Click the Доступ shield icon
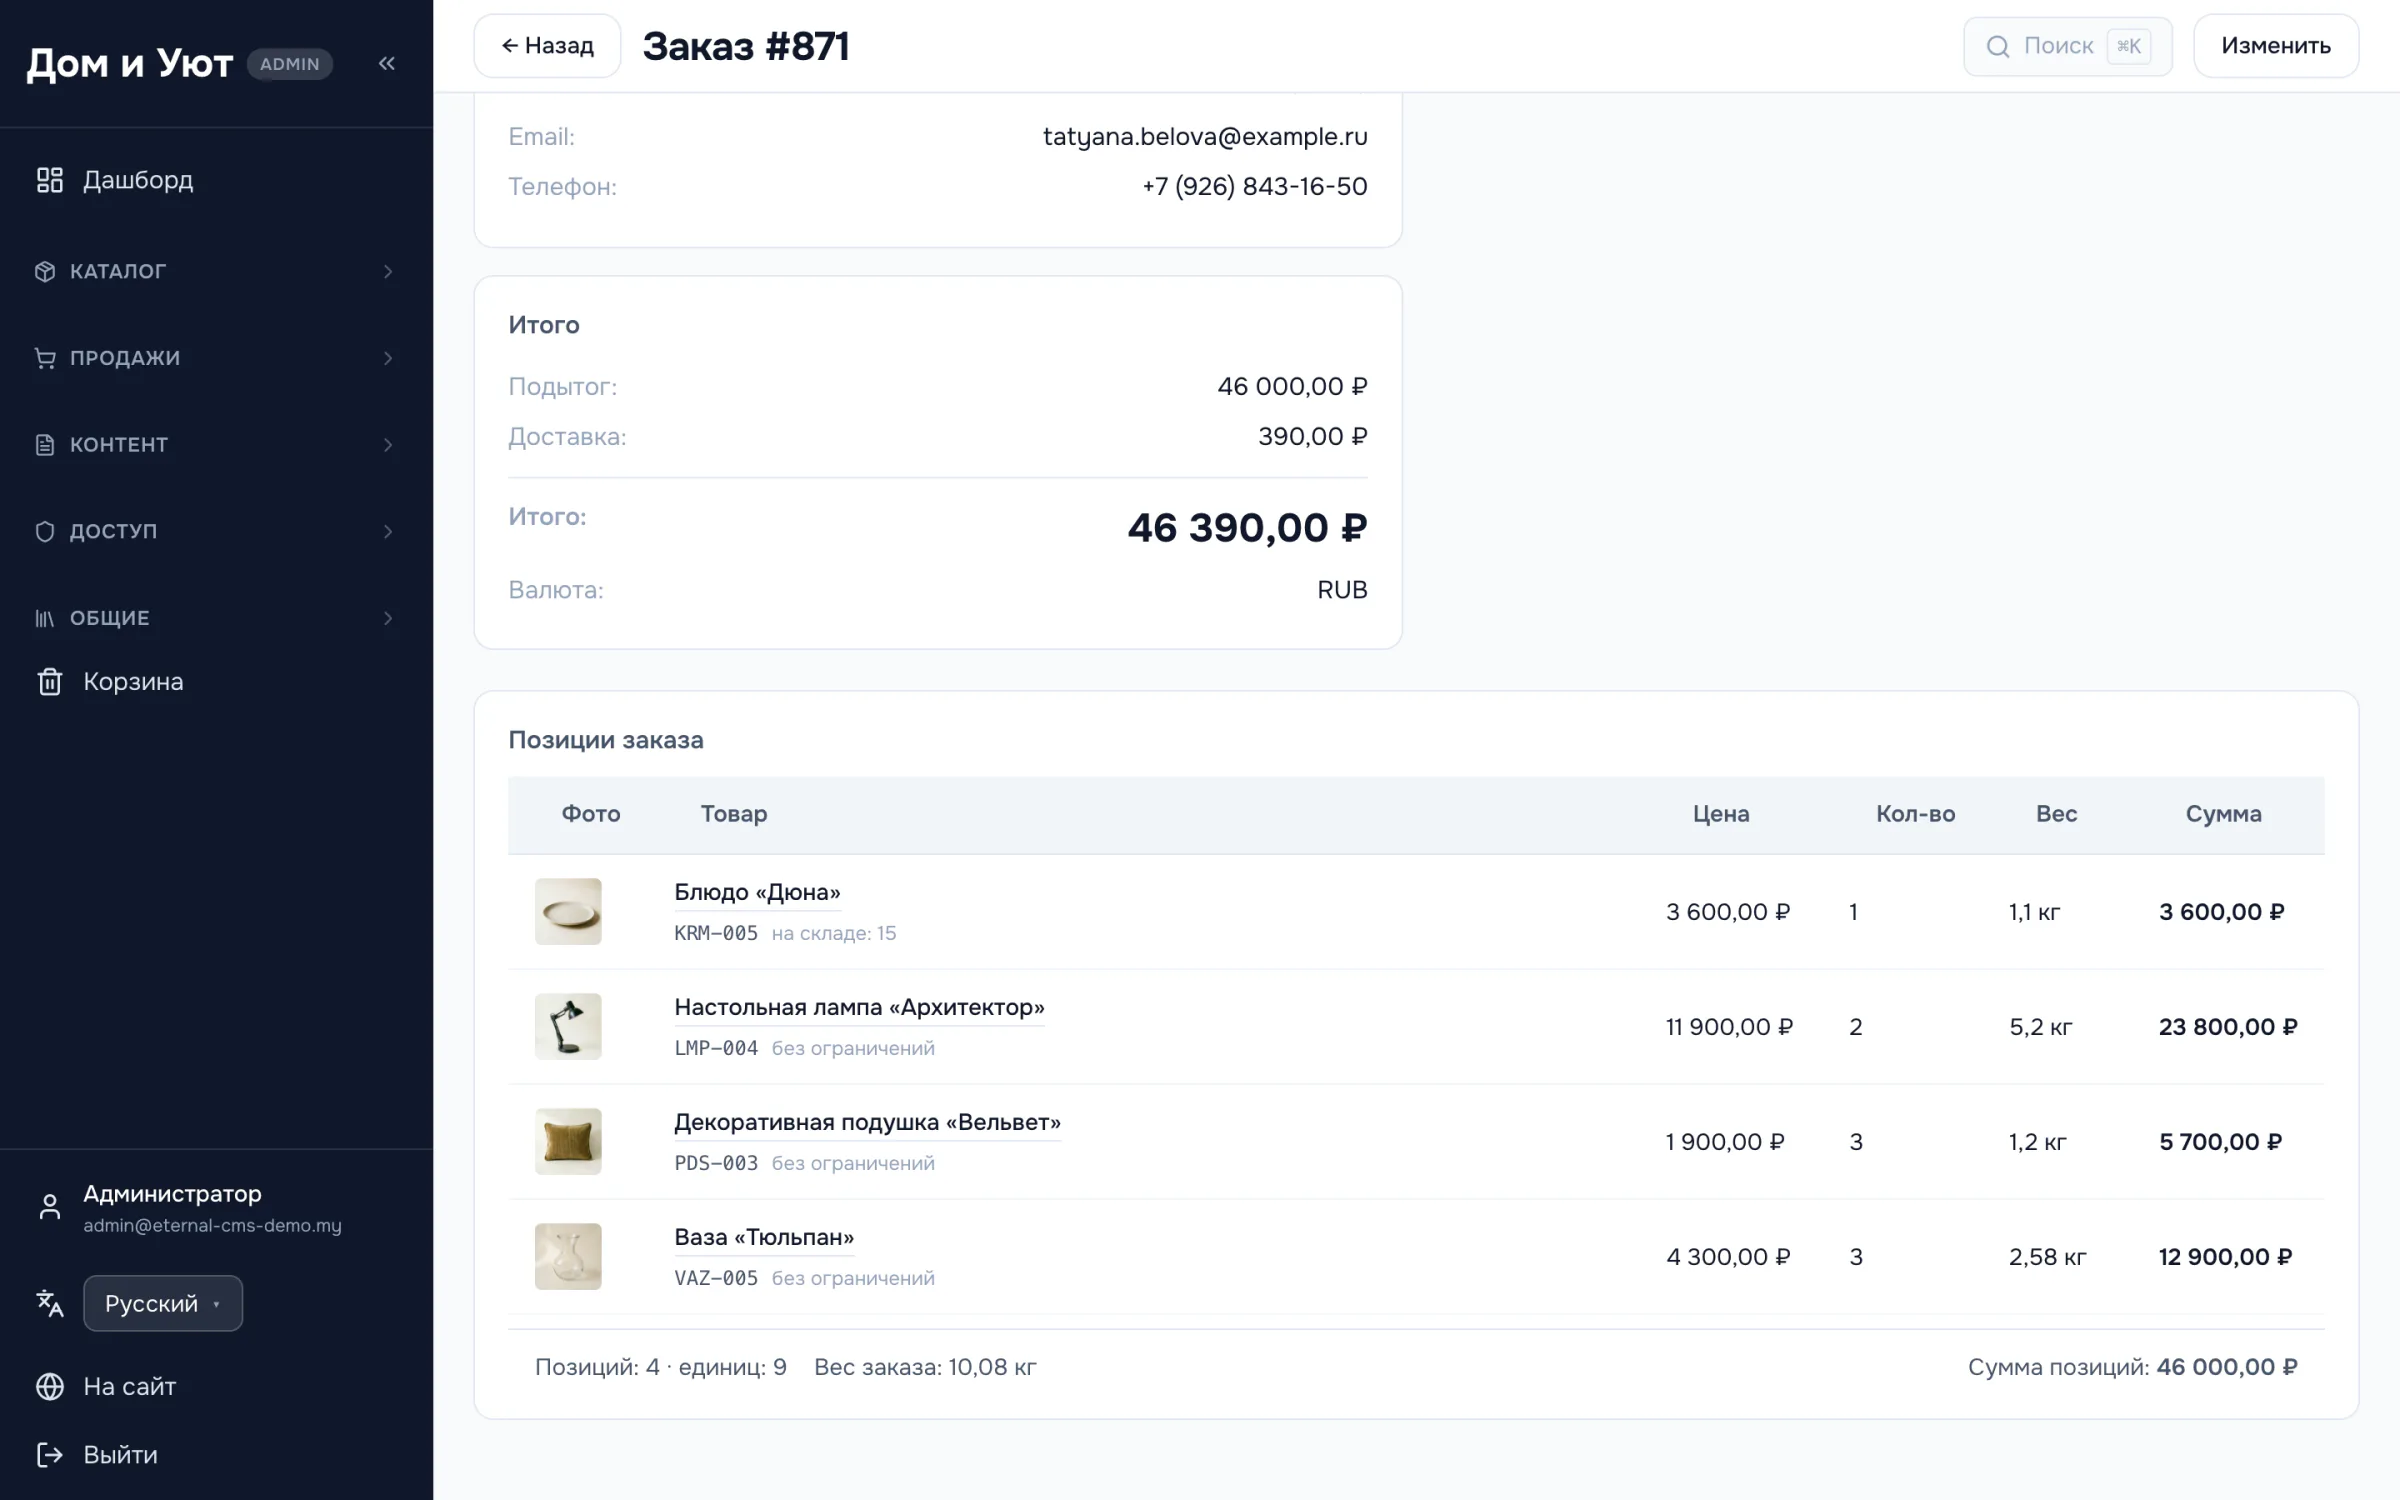 pos(45,531)
